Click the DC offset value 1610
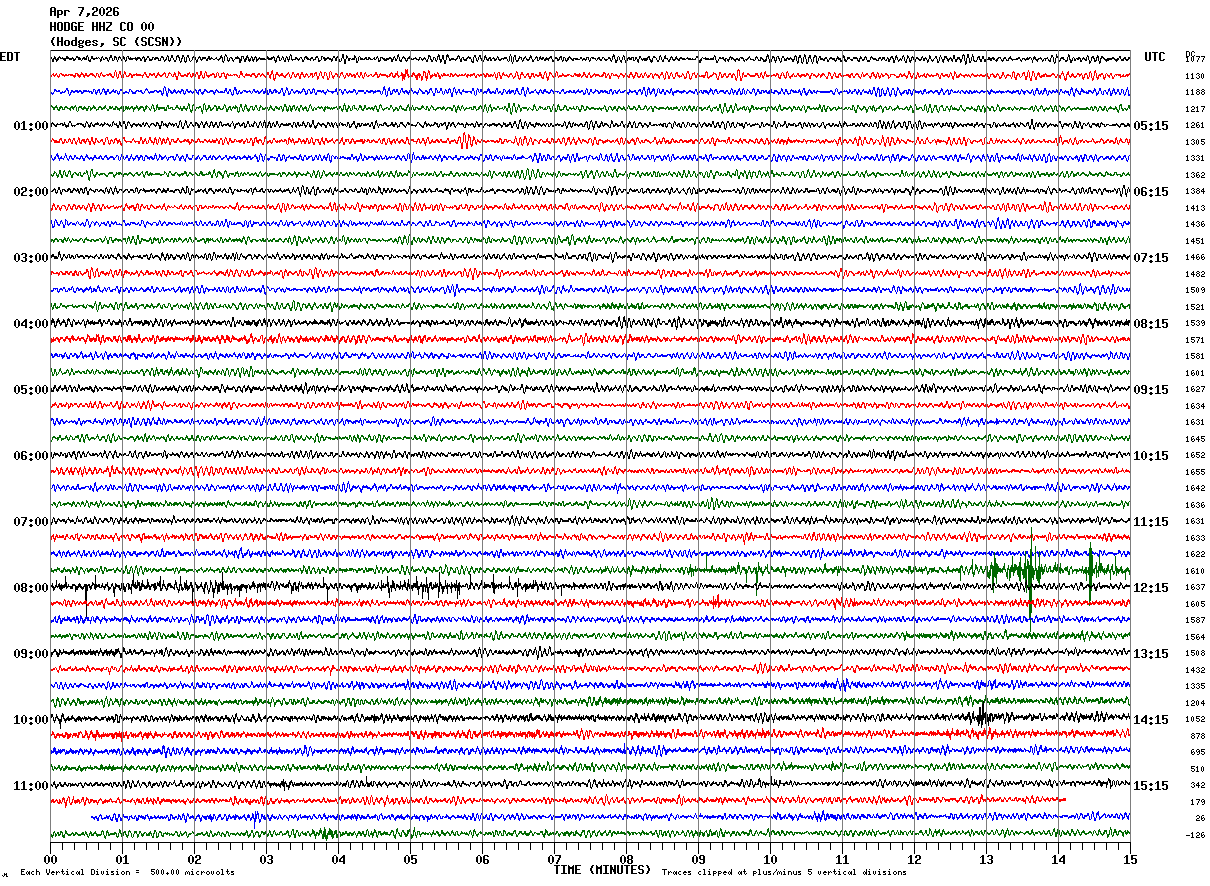 click(x=1195, y=571)
